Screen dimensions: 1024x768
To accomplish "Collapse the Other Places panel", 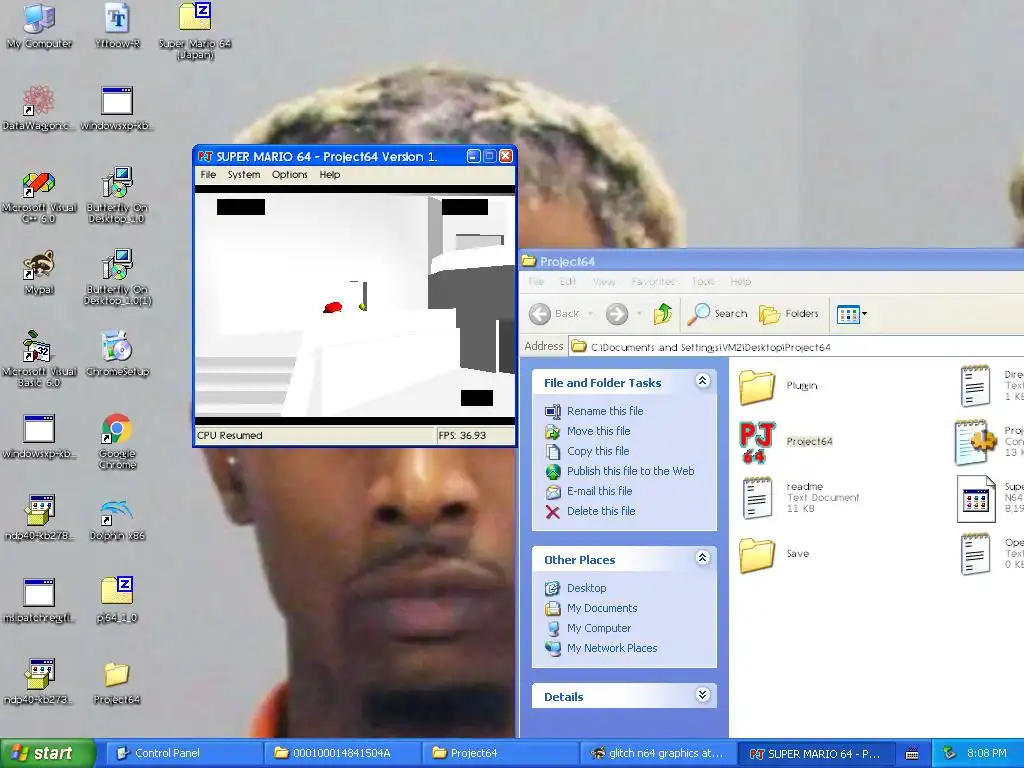I will tap(703, 558).
